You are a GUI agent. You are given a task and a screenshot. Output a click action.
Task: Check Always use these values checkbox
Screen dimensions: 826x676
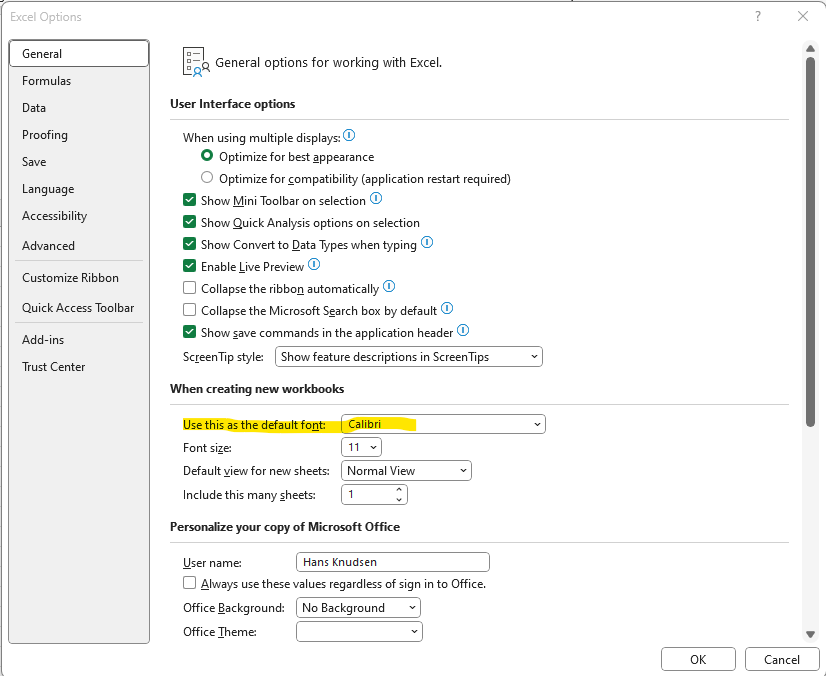point(190,583)
